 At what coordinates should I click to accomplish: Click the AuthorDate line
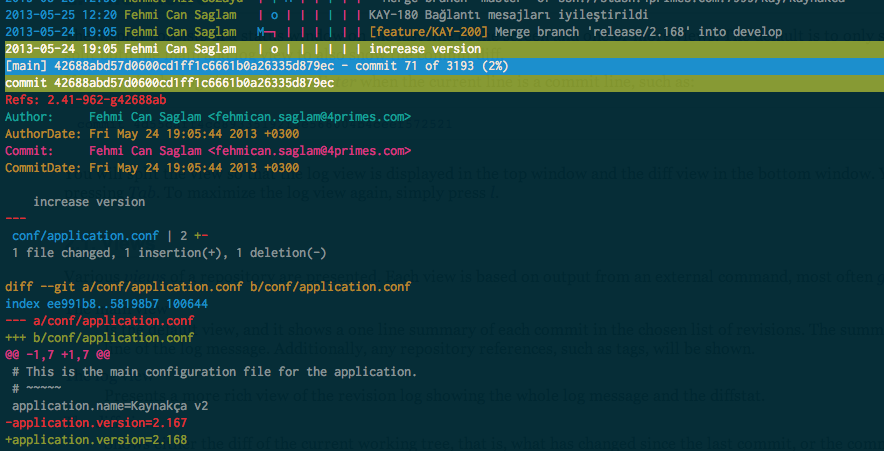pos(152,134)
